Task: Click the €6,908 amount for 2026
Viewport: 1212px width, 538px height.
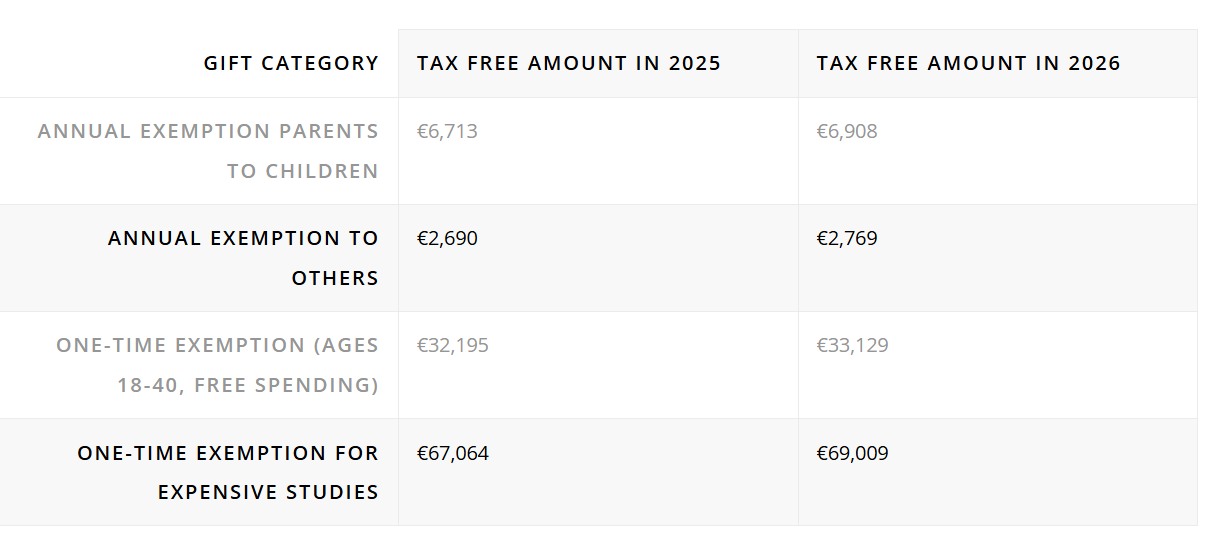Action: tap(846, 131)
